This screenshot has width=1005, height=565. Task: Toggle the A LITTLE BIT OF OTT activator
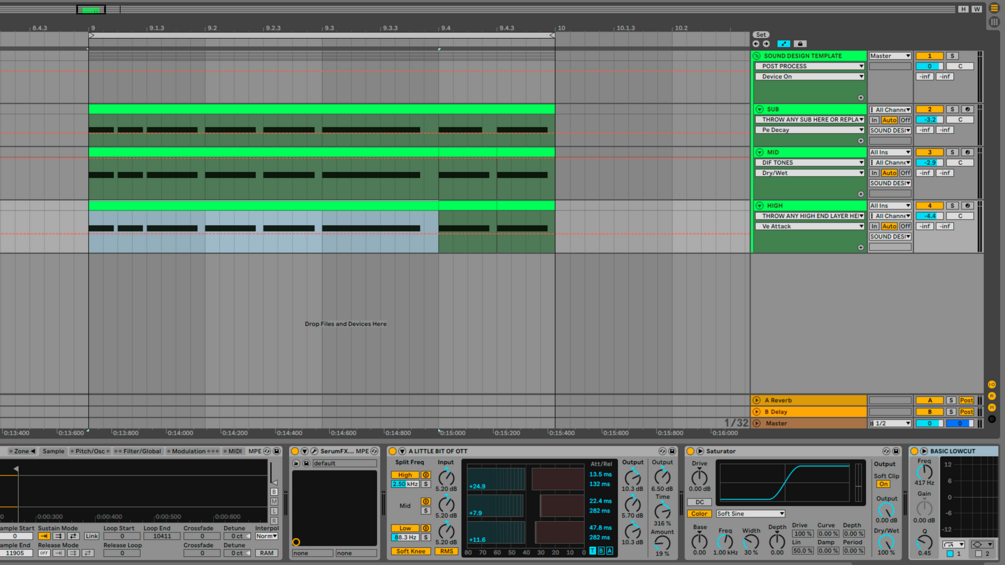(393, 452)
